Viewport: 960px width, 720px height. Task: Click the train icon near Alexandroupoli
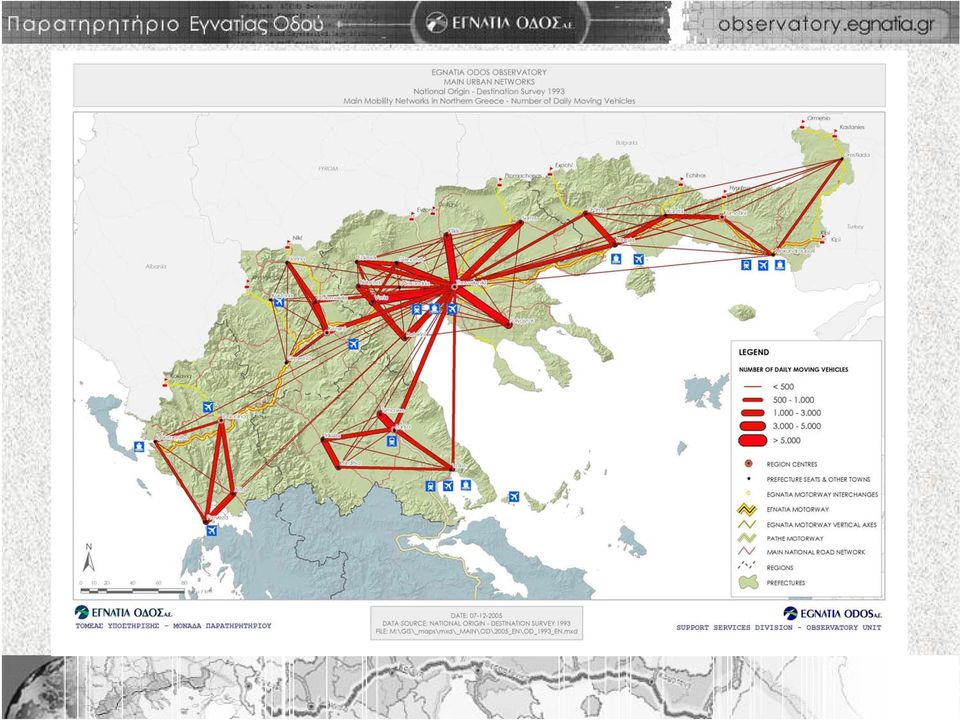(746, 265)
